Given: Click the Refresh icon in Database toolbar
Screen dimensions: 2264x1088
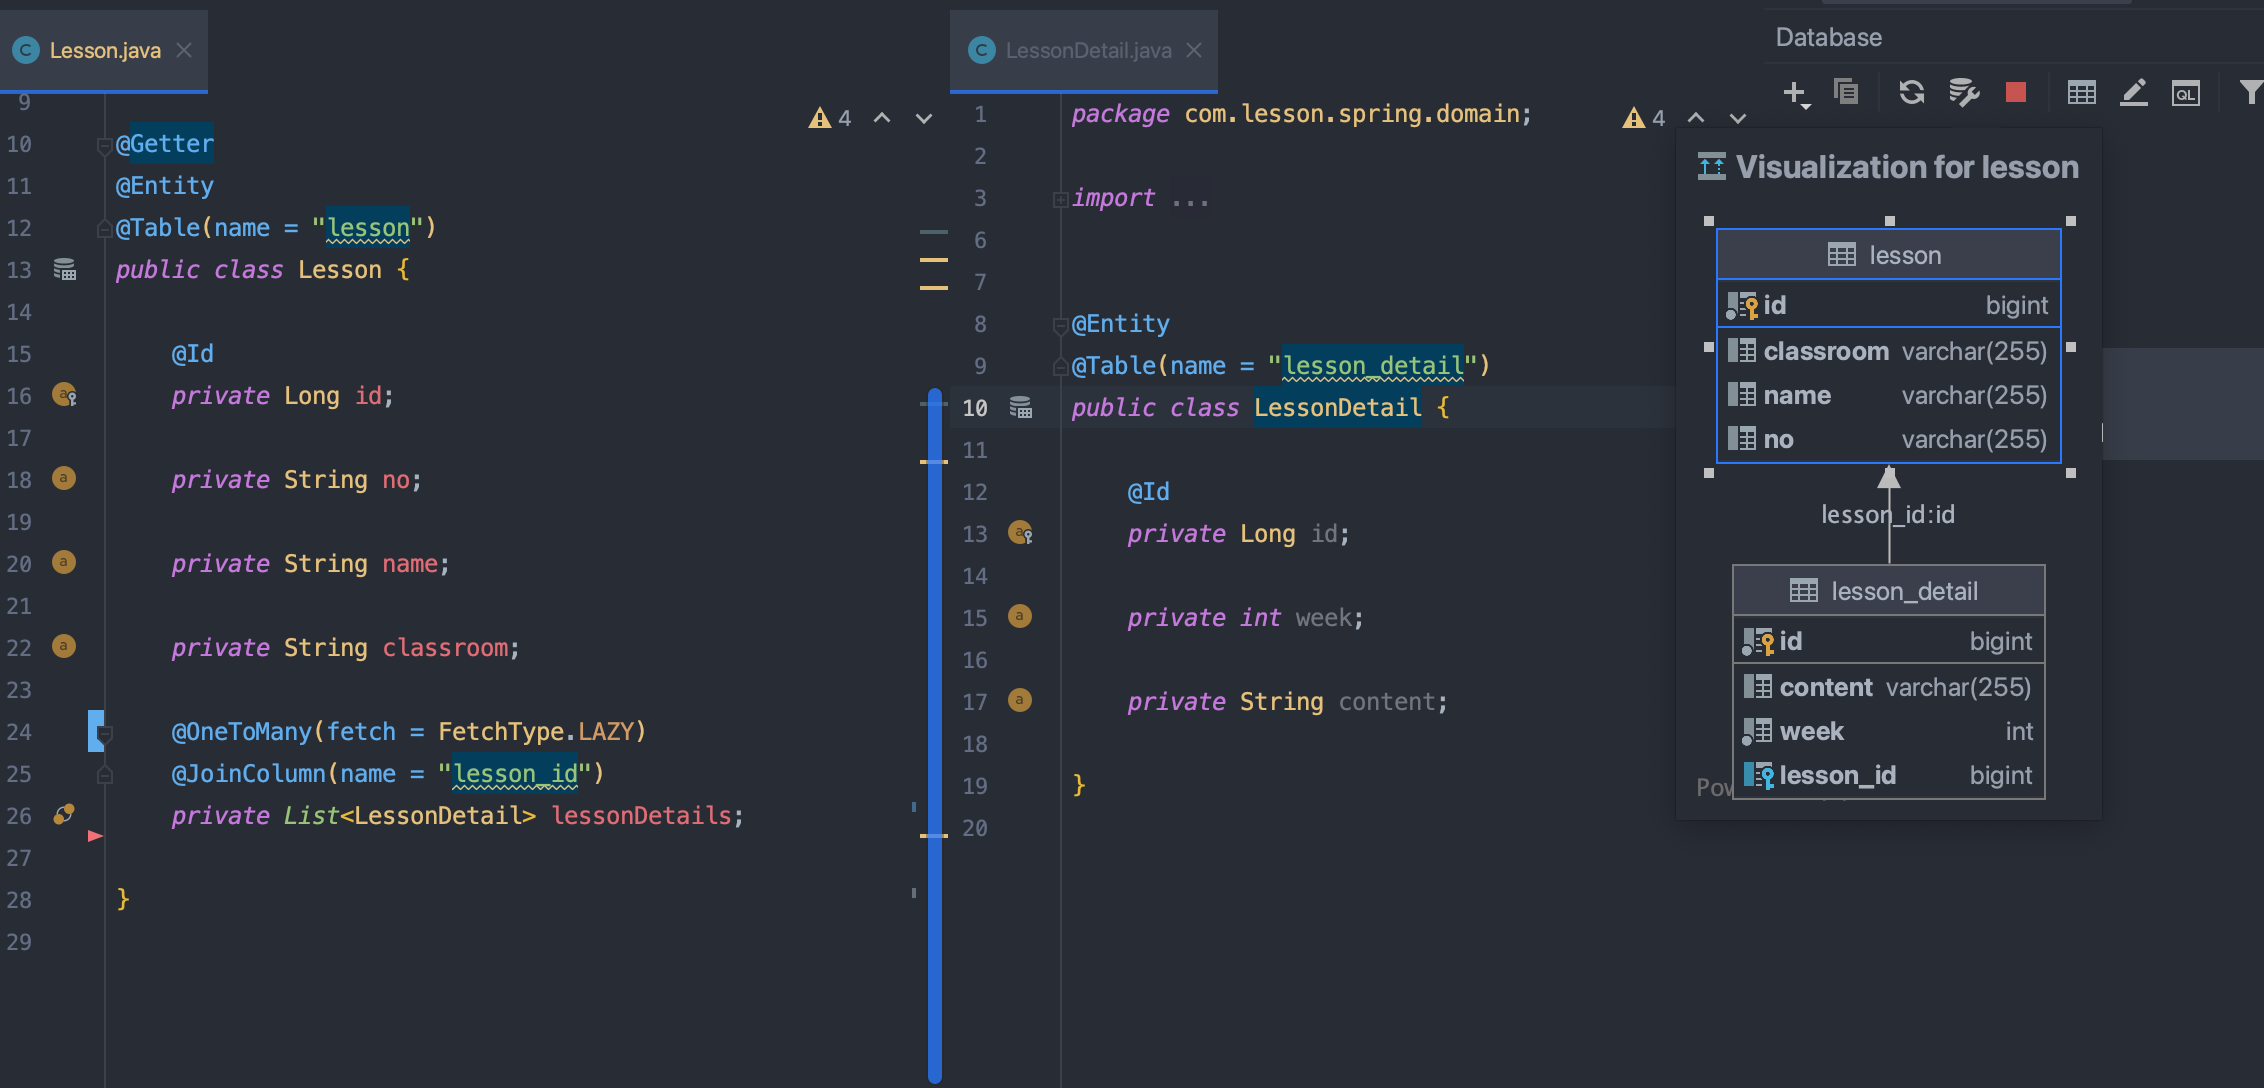Looking at the screenshot, I should 1911,93.
